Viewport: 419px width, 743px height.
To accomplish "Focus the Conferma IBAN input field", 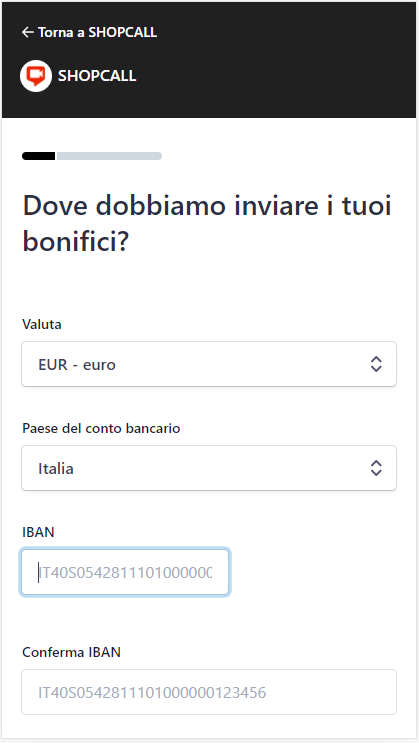I will [209, 692].
